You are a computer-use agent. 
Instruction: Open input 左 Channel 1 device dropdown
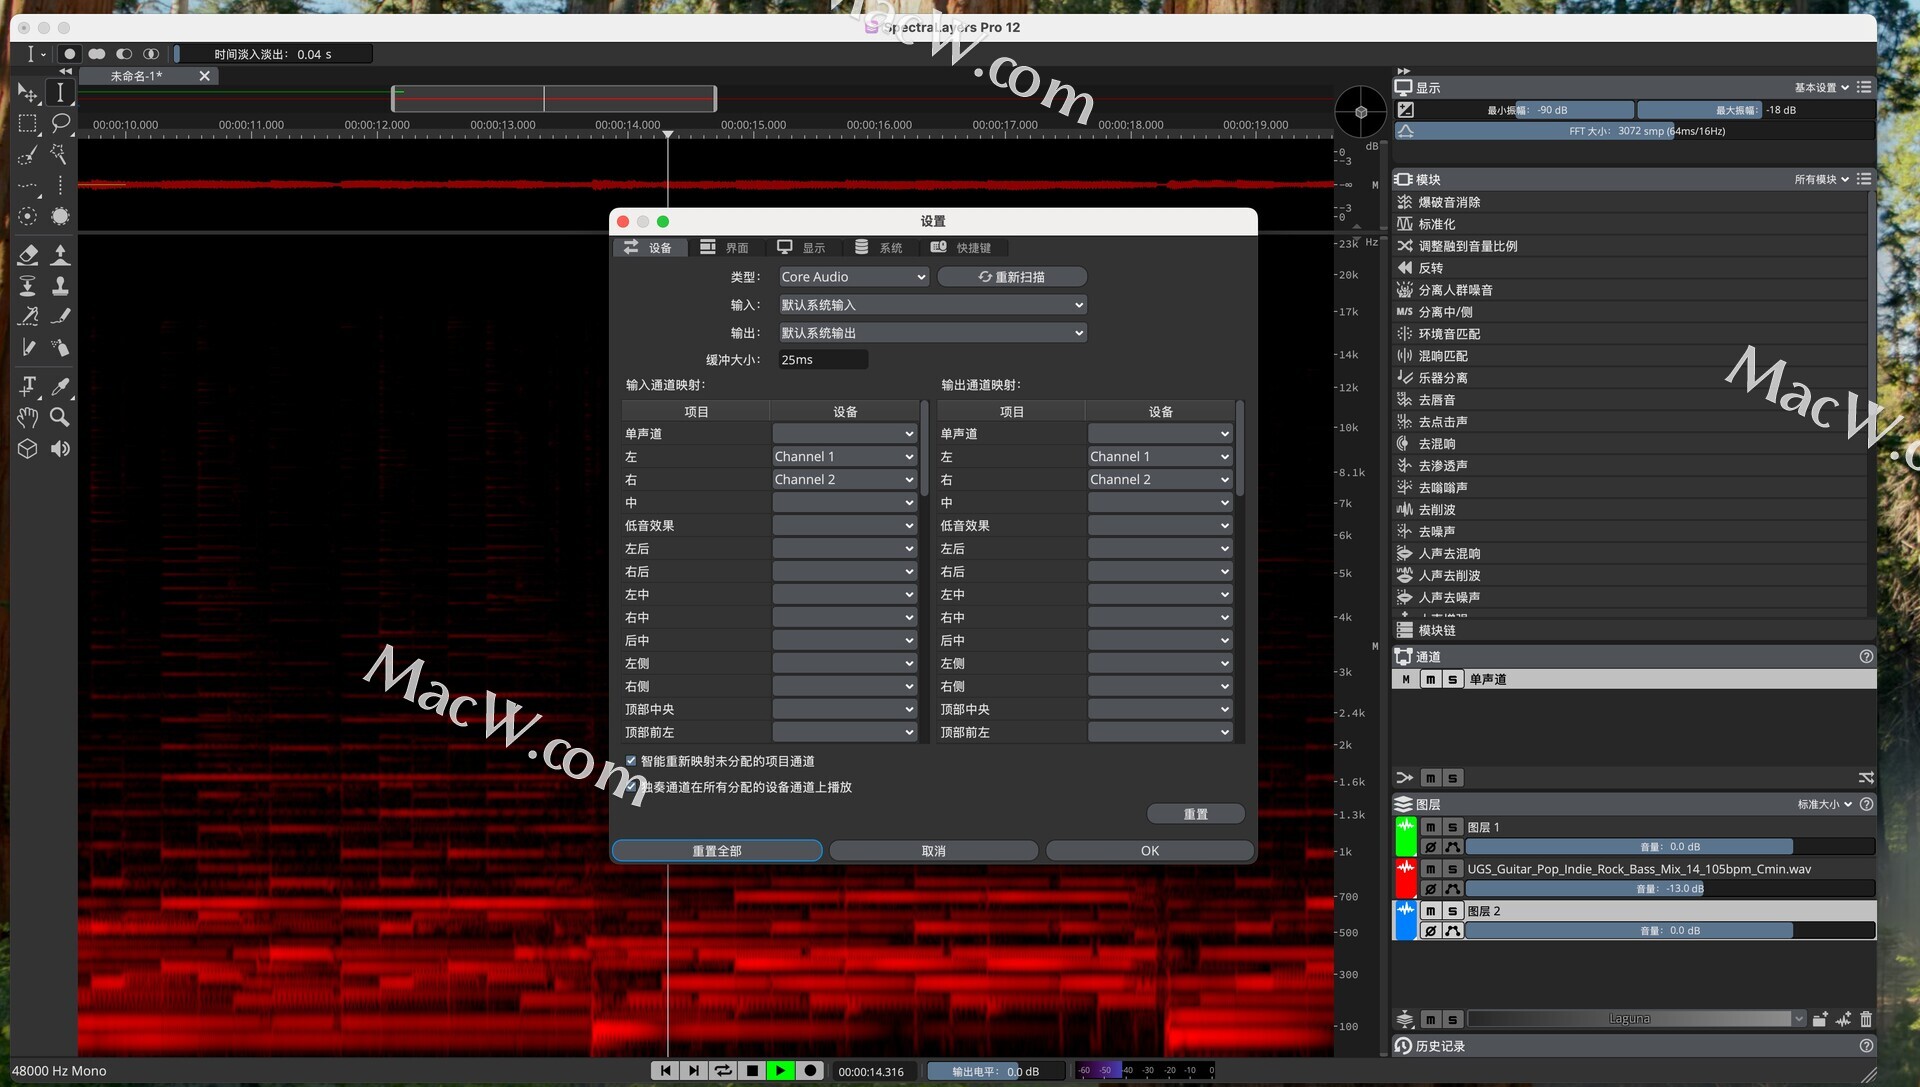(x=844, y=456)
